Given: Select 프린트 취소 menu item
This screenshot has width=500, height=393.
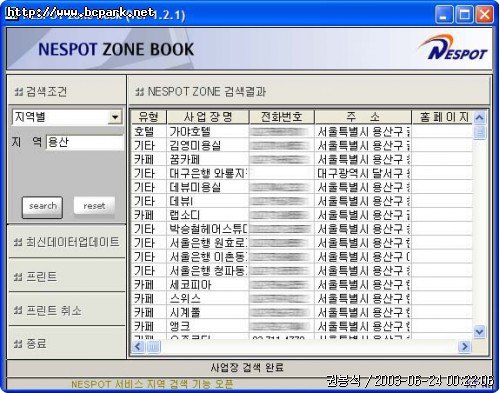Looking at the screenshot, I should click(67, 310).
